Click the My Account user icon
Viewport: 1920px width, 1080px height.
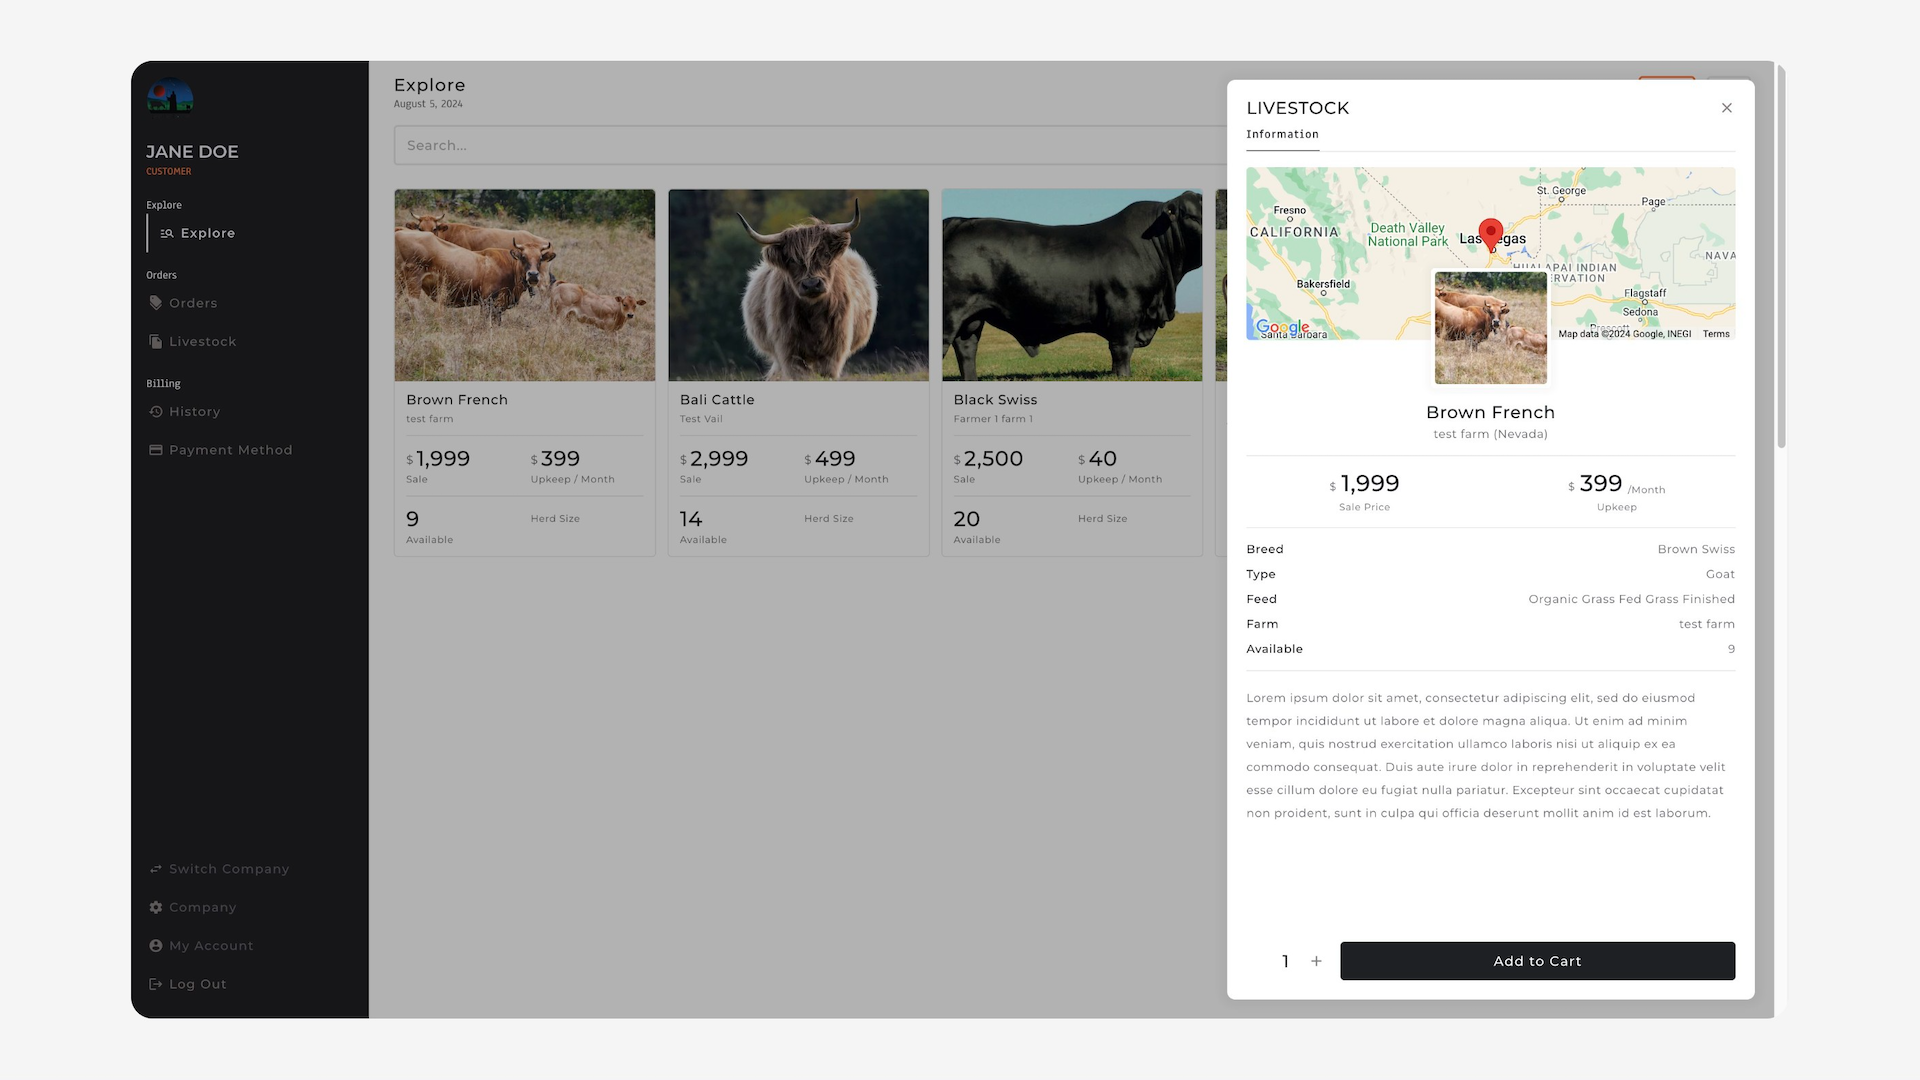tap(155, 946)
